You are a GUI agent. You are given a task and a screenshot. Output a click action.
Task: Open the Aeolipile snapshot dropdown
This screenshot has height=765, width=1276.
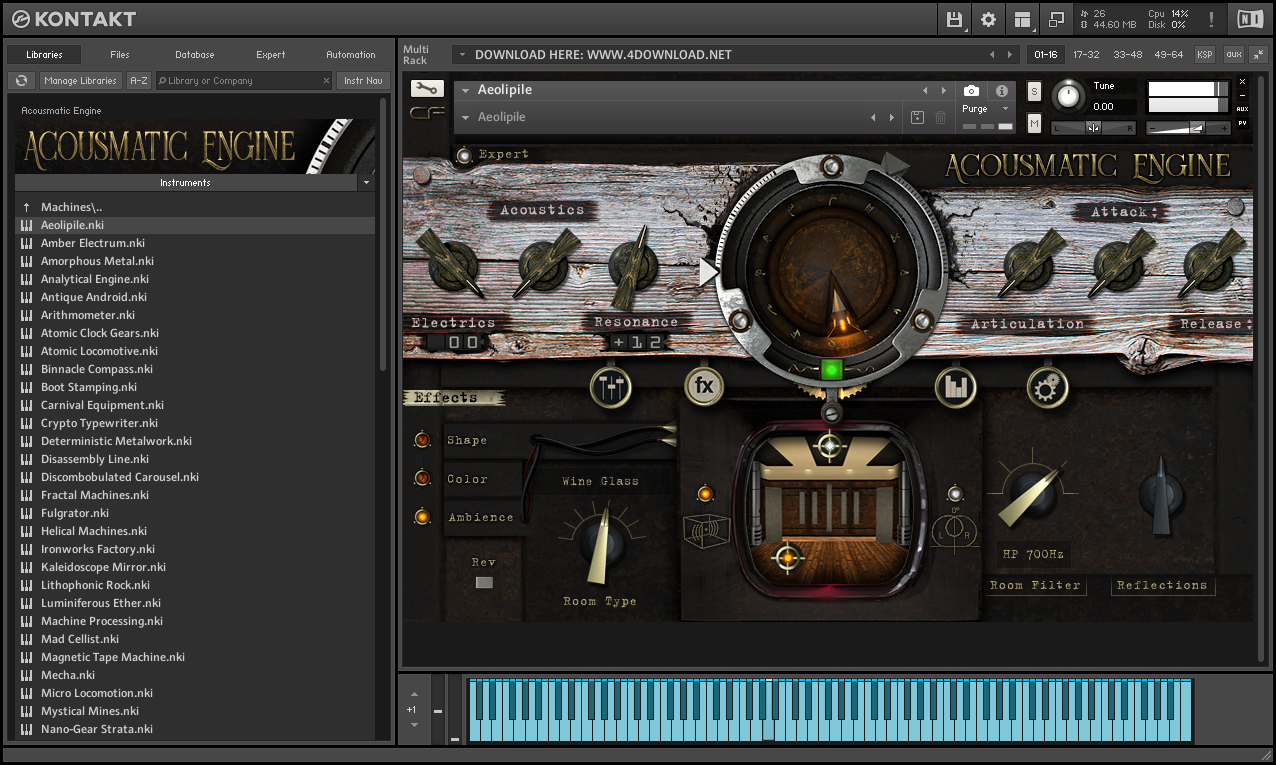466,118
